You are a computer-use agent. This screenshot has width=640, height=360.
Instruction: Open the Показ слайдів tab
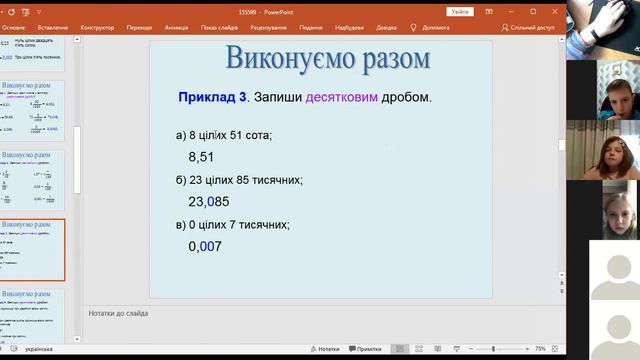(x=219, y=28)
